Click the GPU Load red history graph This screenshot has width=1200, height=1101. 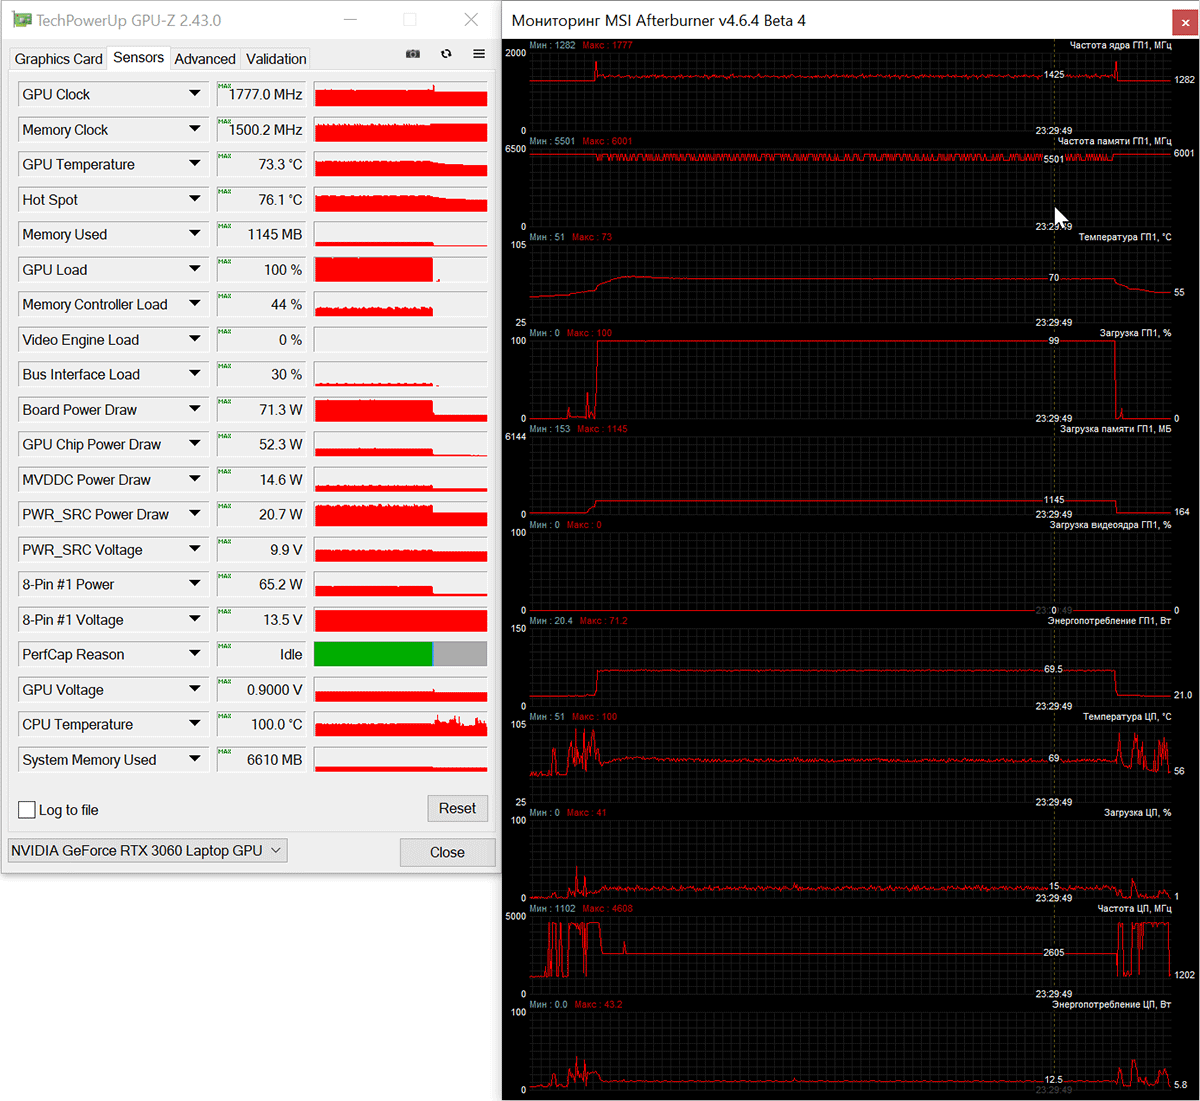pos(400,269)
